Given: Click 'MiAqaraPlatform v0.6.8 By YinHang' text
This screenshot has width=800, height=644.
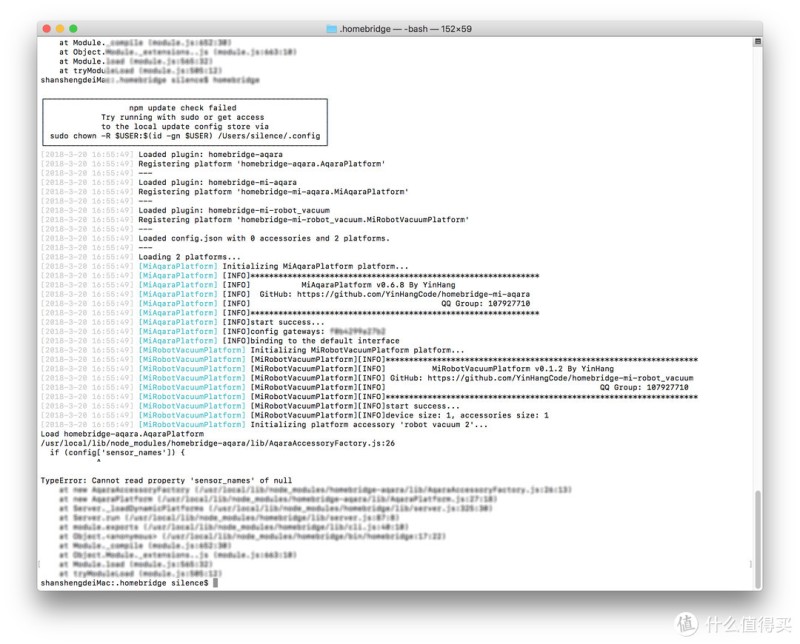Looking at the screenshot, I should [378, 285].
